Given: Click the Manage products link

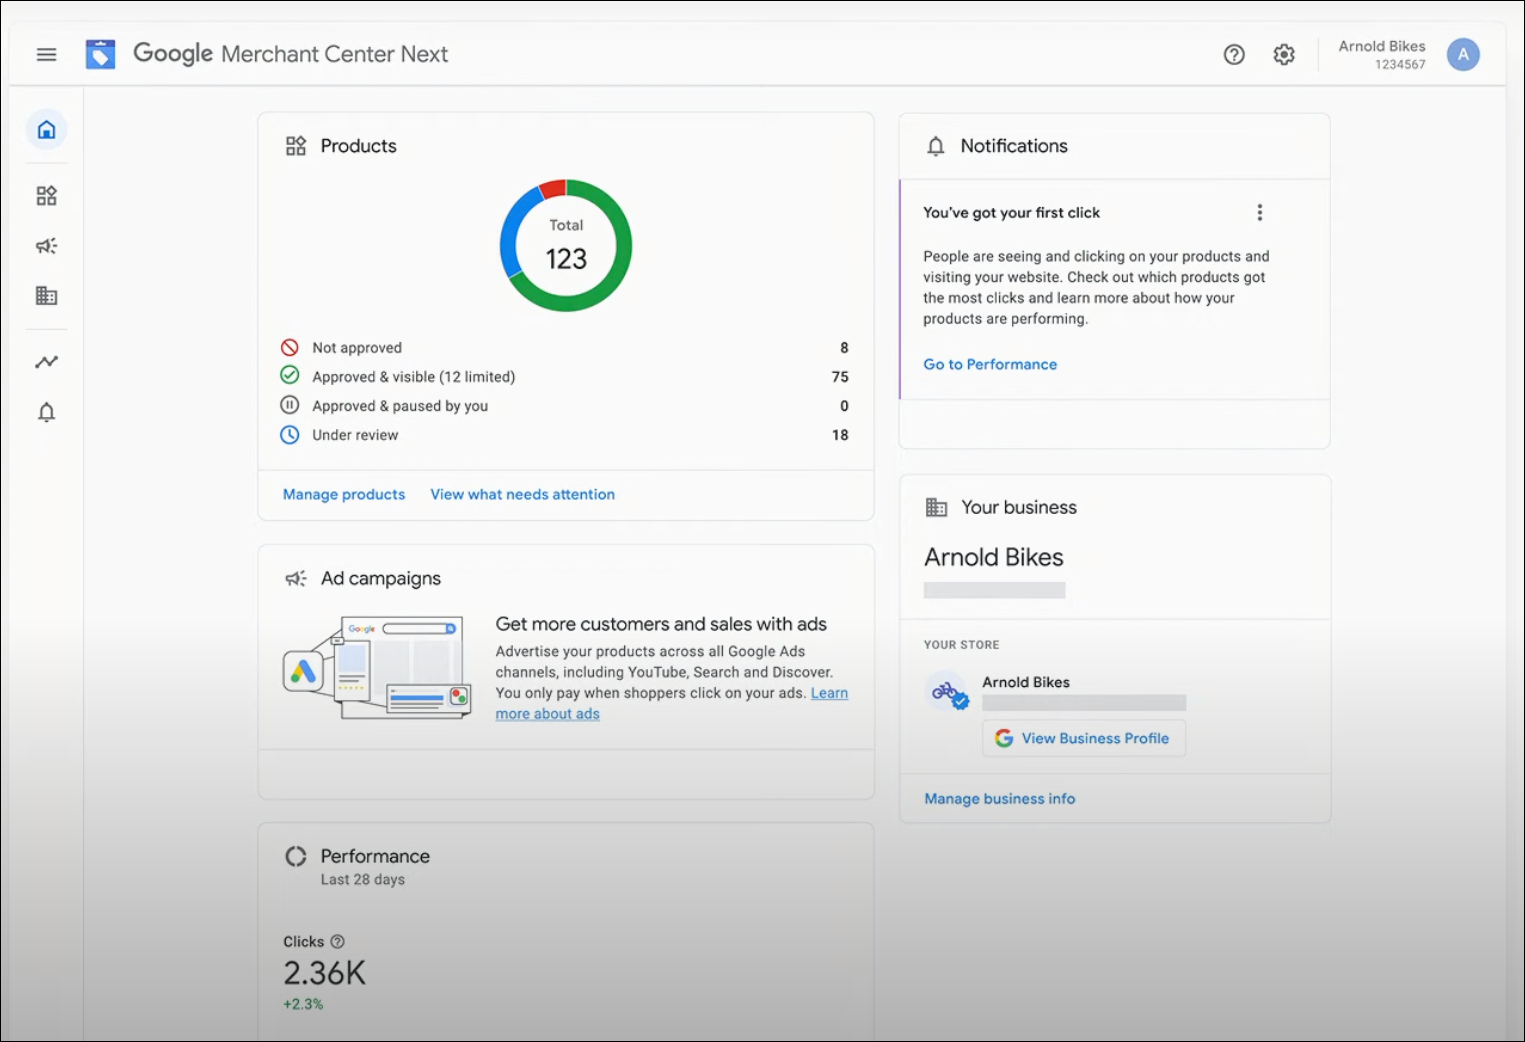Looking at the screenshot, I should click(344, 494).
